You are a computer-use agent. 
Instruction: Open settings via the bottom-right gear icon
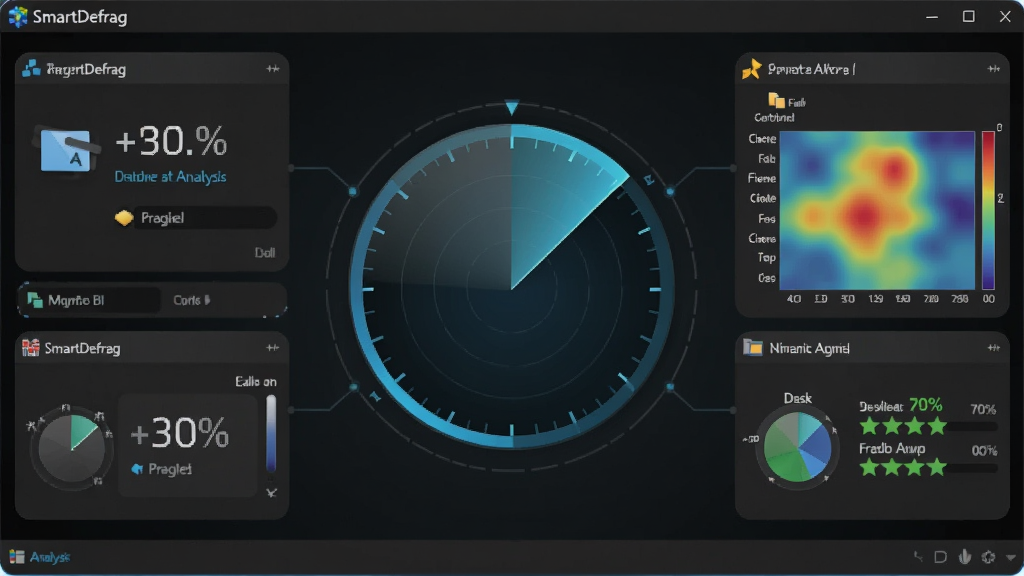(988, 557)
